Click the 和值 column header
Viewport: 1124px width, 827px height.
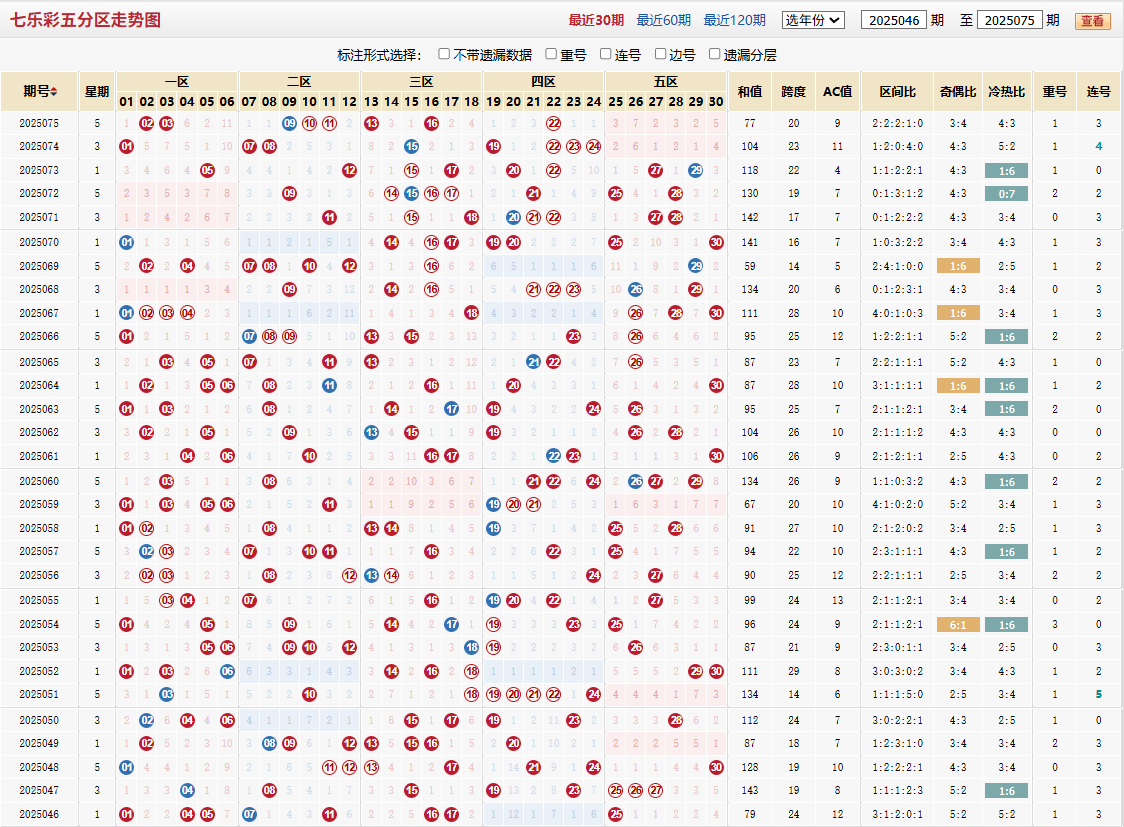click(x=750, y=92)
